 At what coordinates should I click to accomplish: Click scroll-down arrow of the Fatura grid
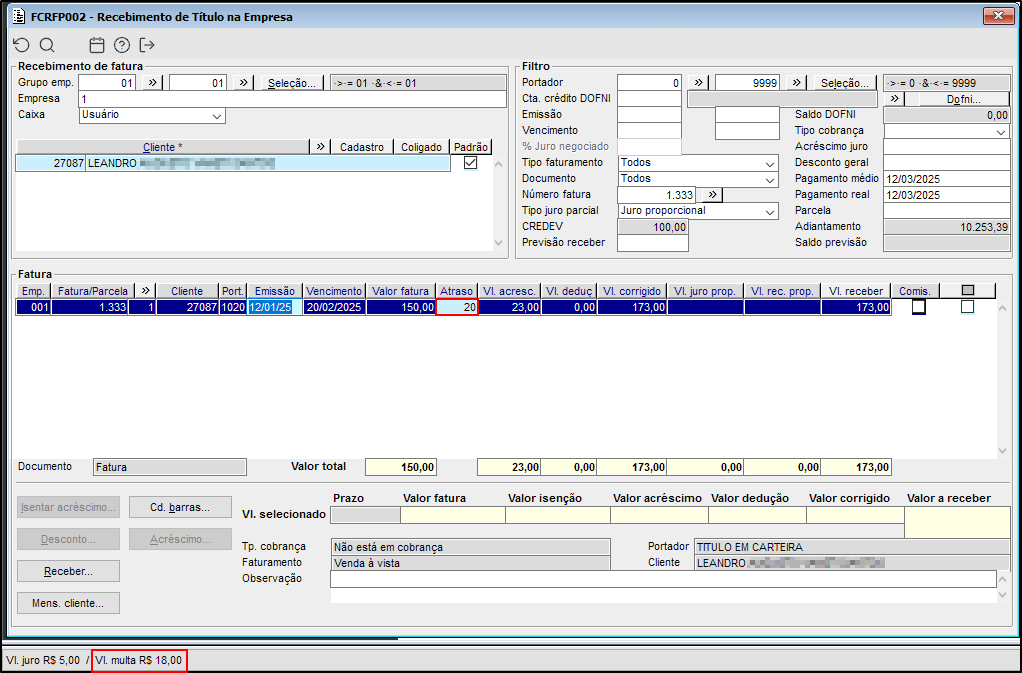(1002, 451)
